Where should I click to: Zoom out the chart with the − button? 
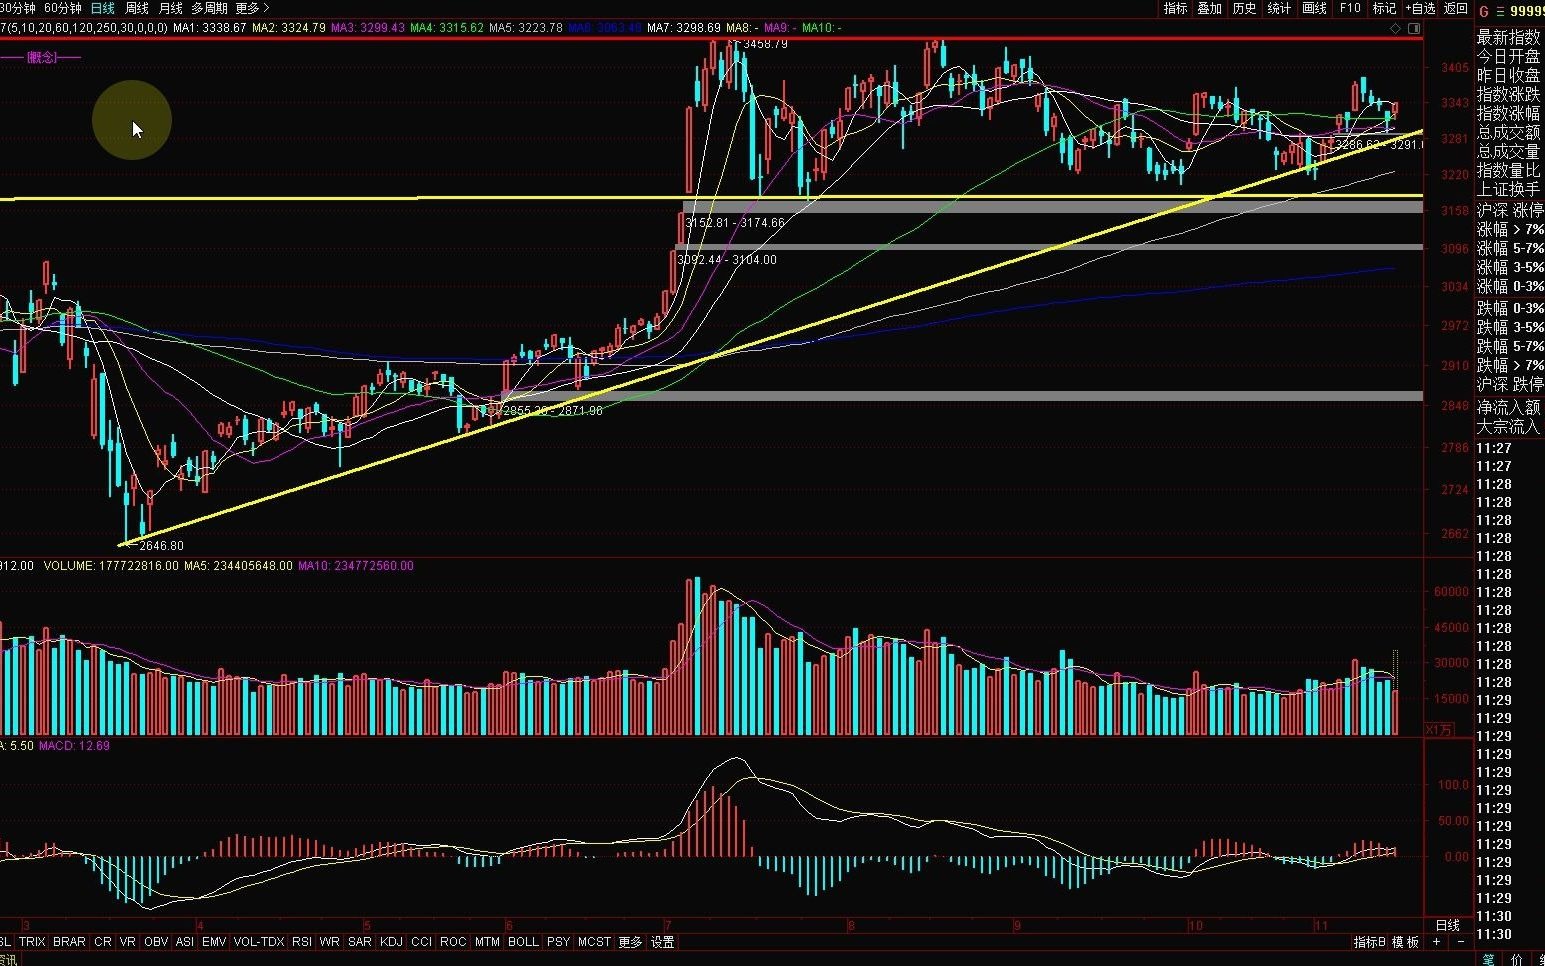click(1460, 942)
